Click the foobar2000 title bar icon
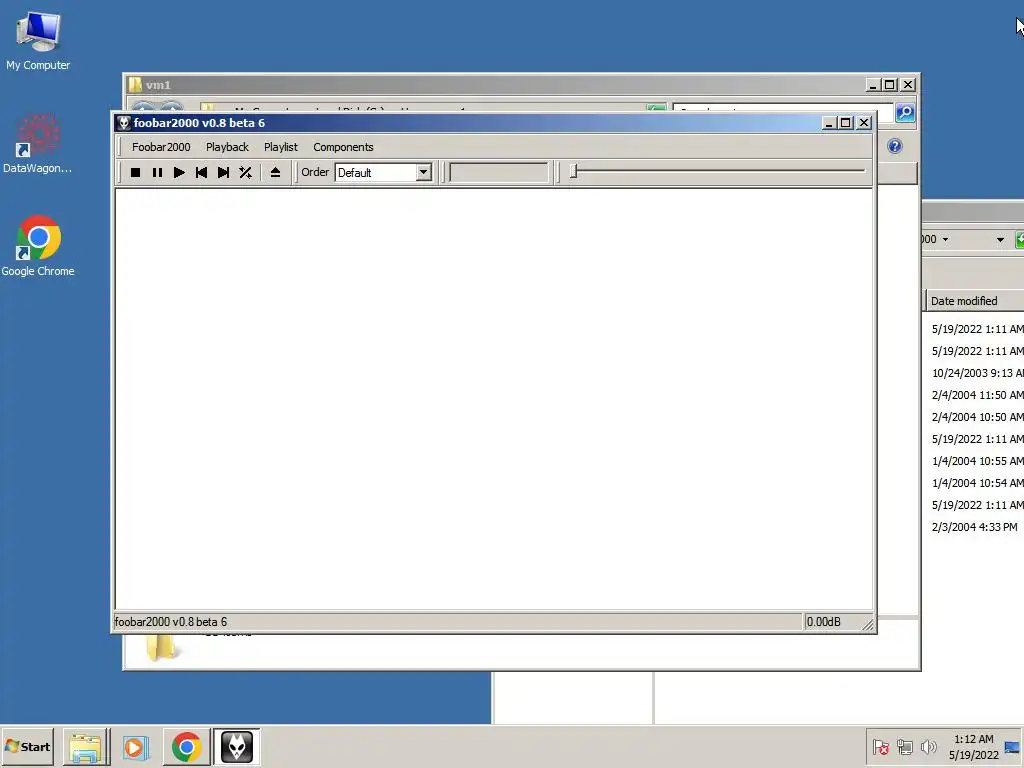The image size is (1024, 768). pos(123,123)
